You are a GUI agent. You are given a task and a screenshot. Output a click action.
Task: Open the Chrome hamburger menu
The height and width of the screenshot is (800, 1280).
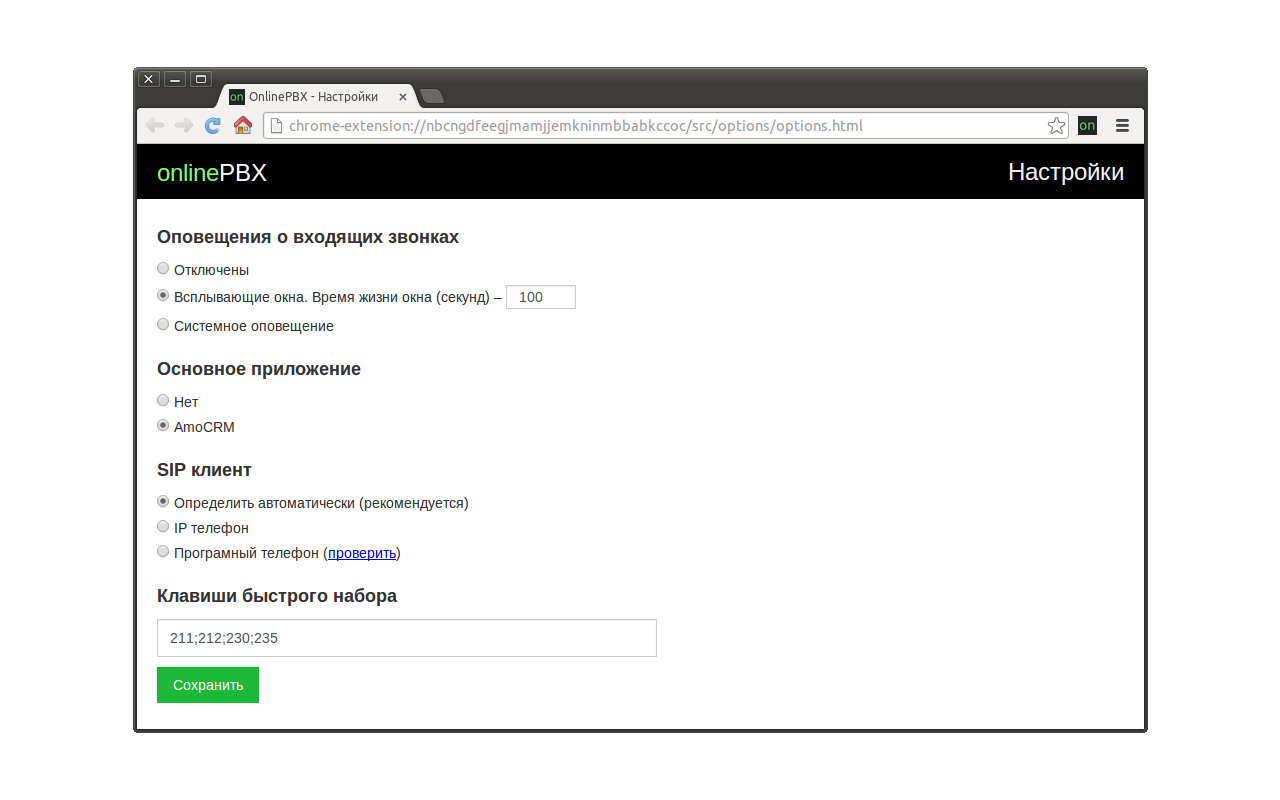coord(1122,125)
